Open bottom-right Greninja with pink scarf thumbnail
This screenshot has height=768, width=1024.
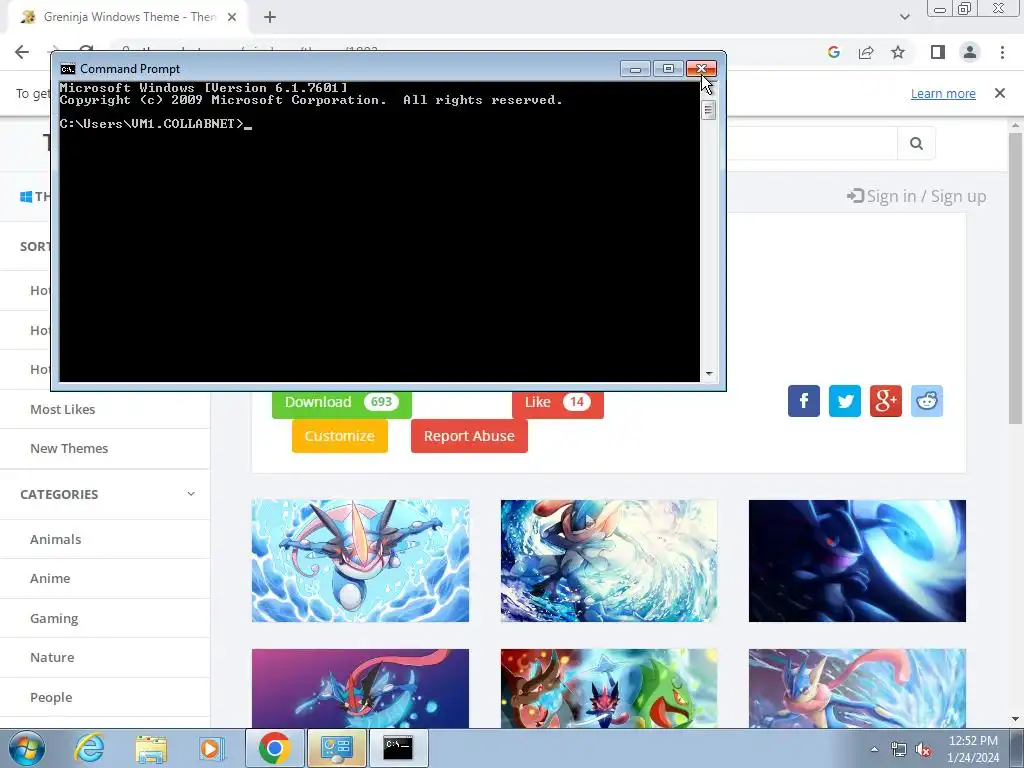coord(857,688)
